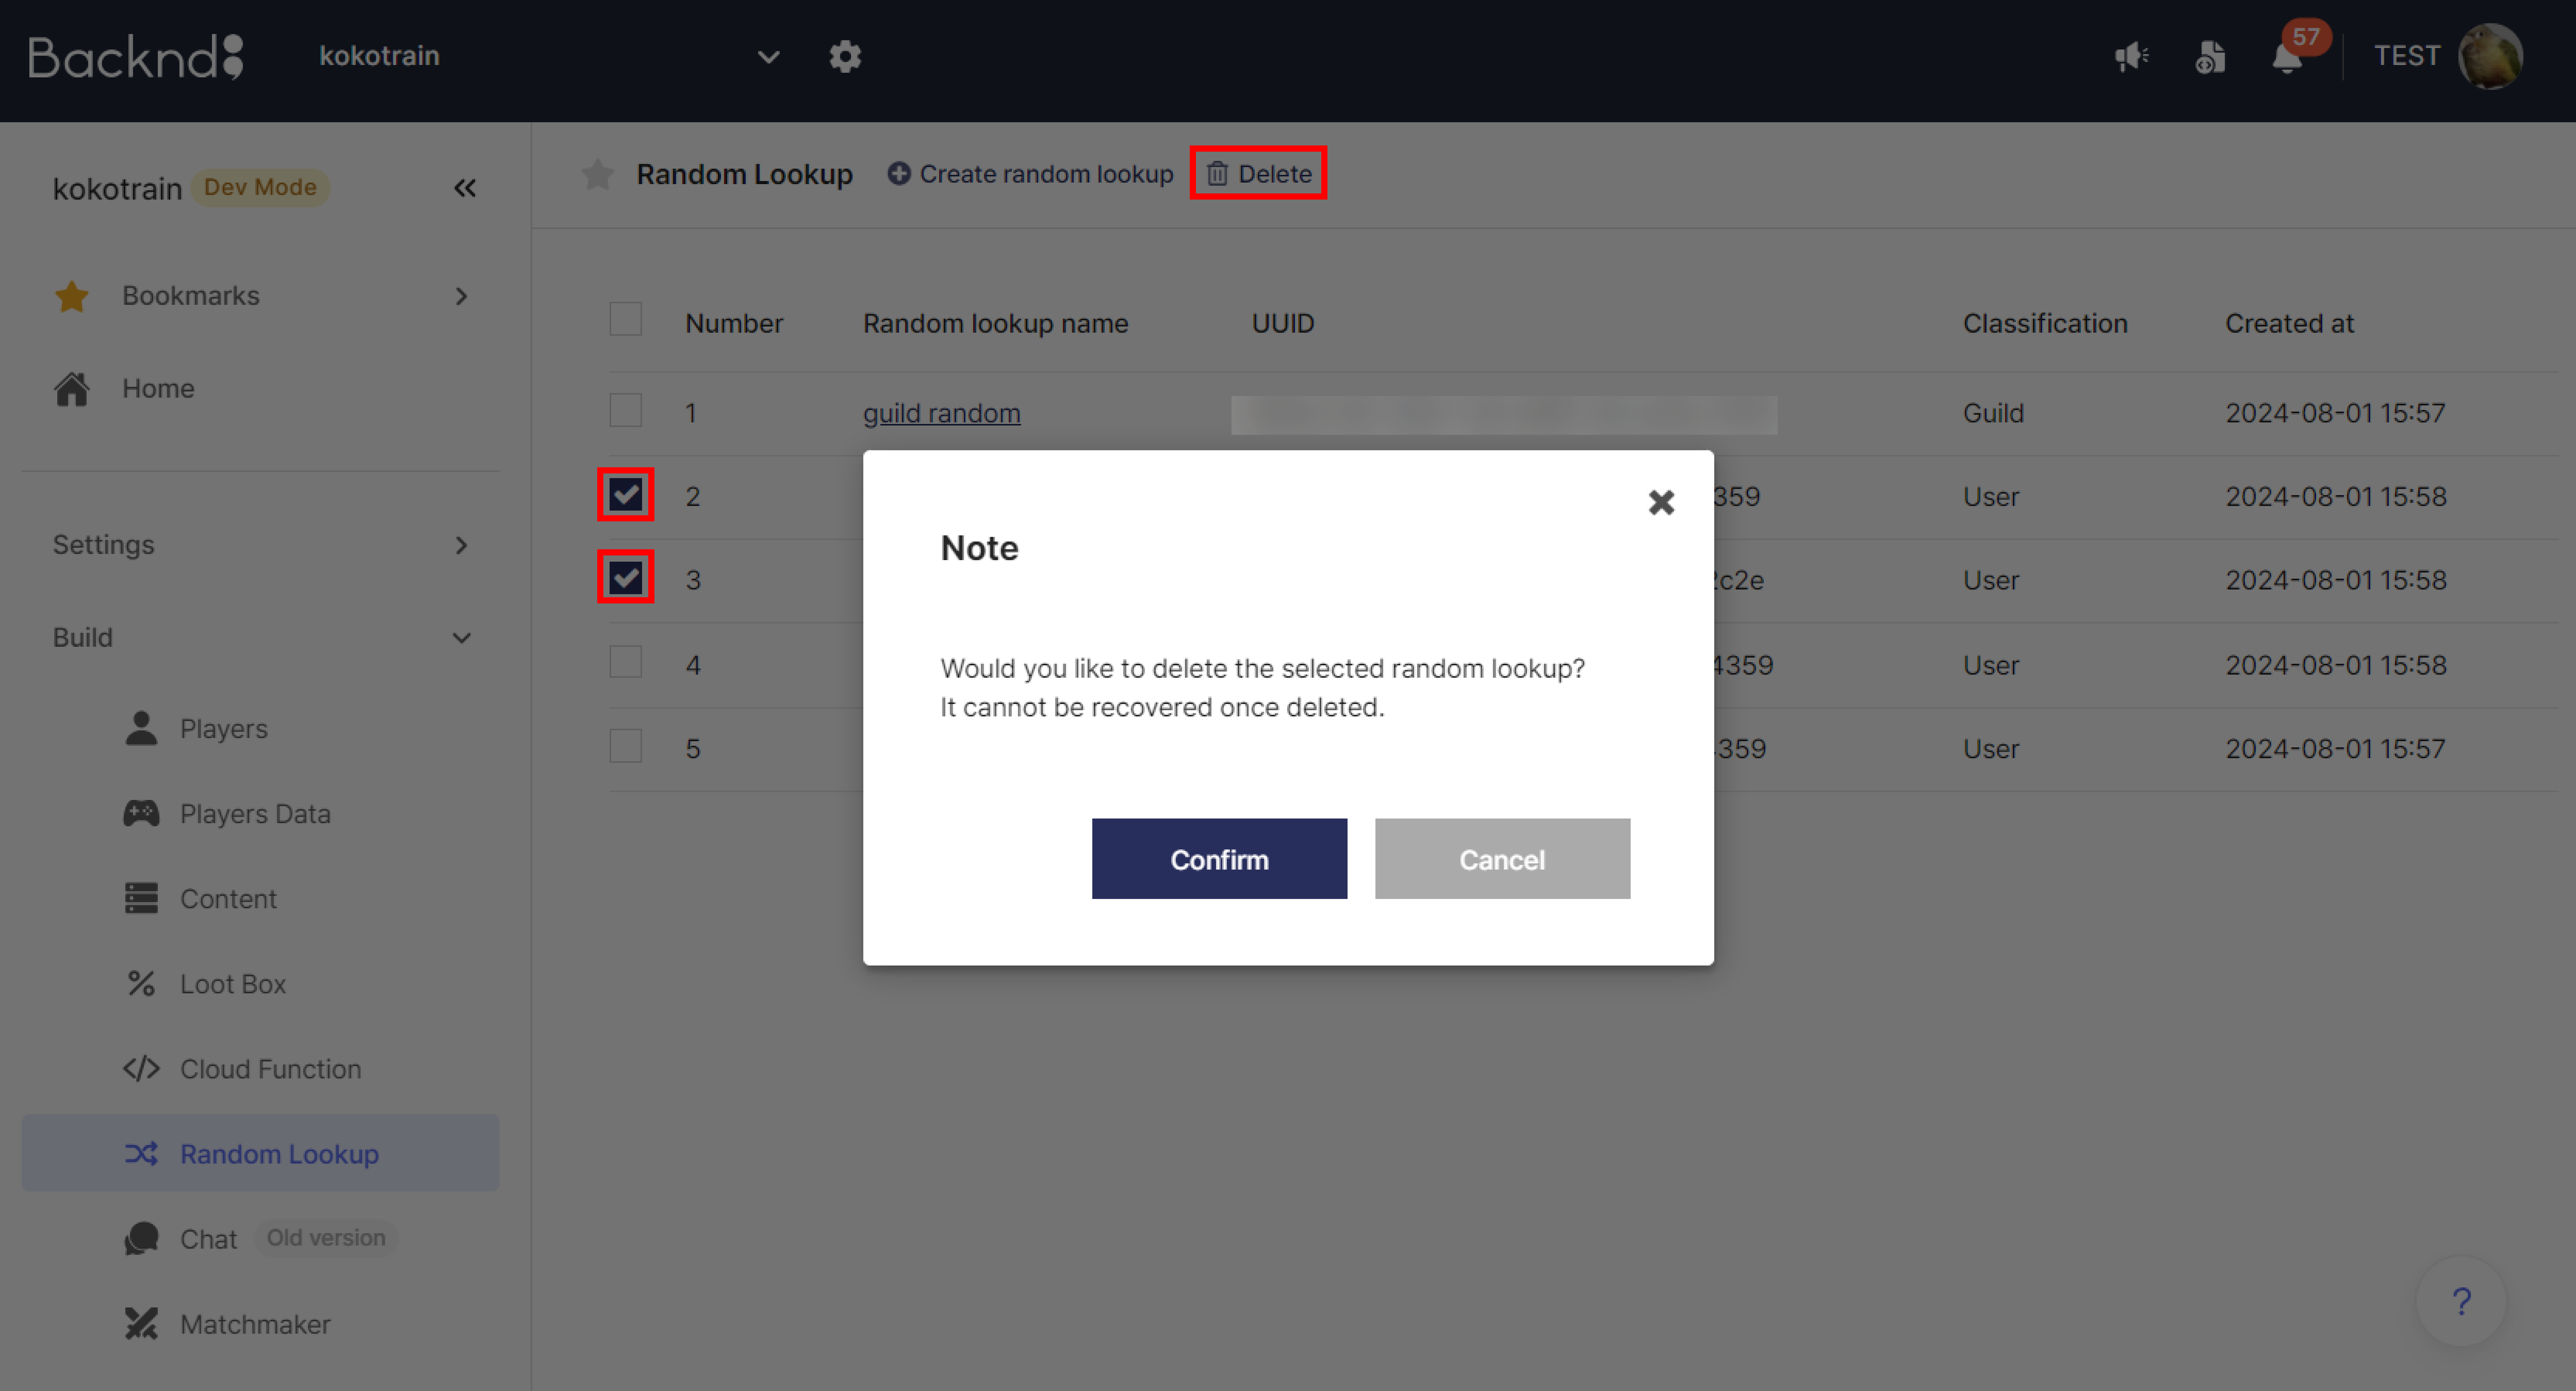The height and width of the screenshot is (1391, 2576).
Task: Open the guild random lookup link
Action: (x=941, y=413)
